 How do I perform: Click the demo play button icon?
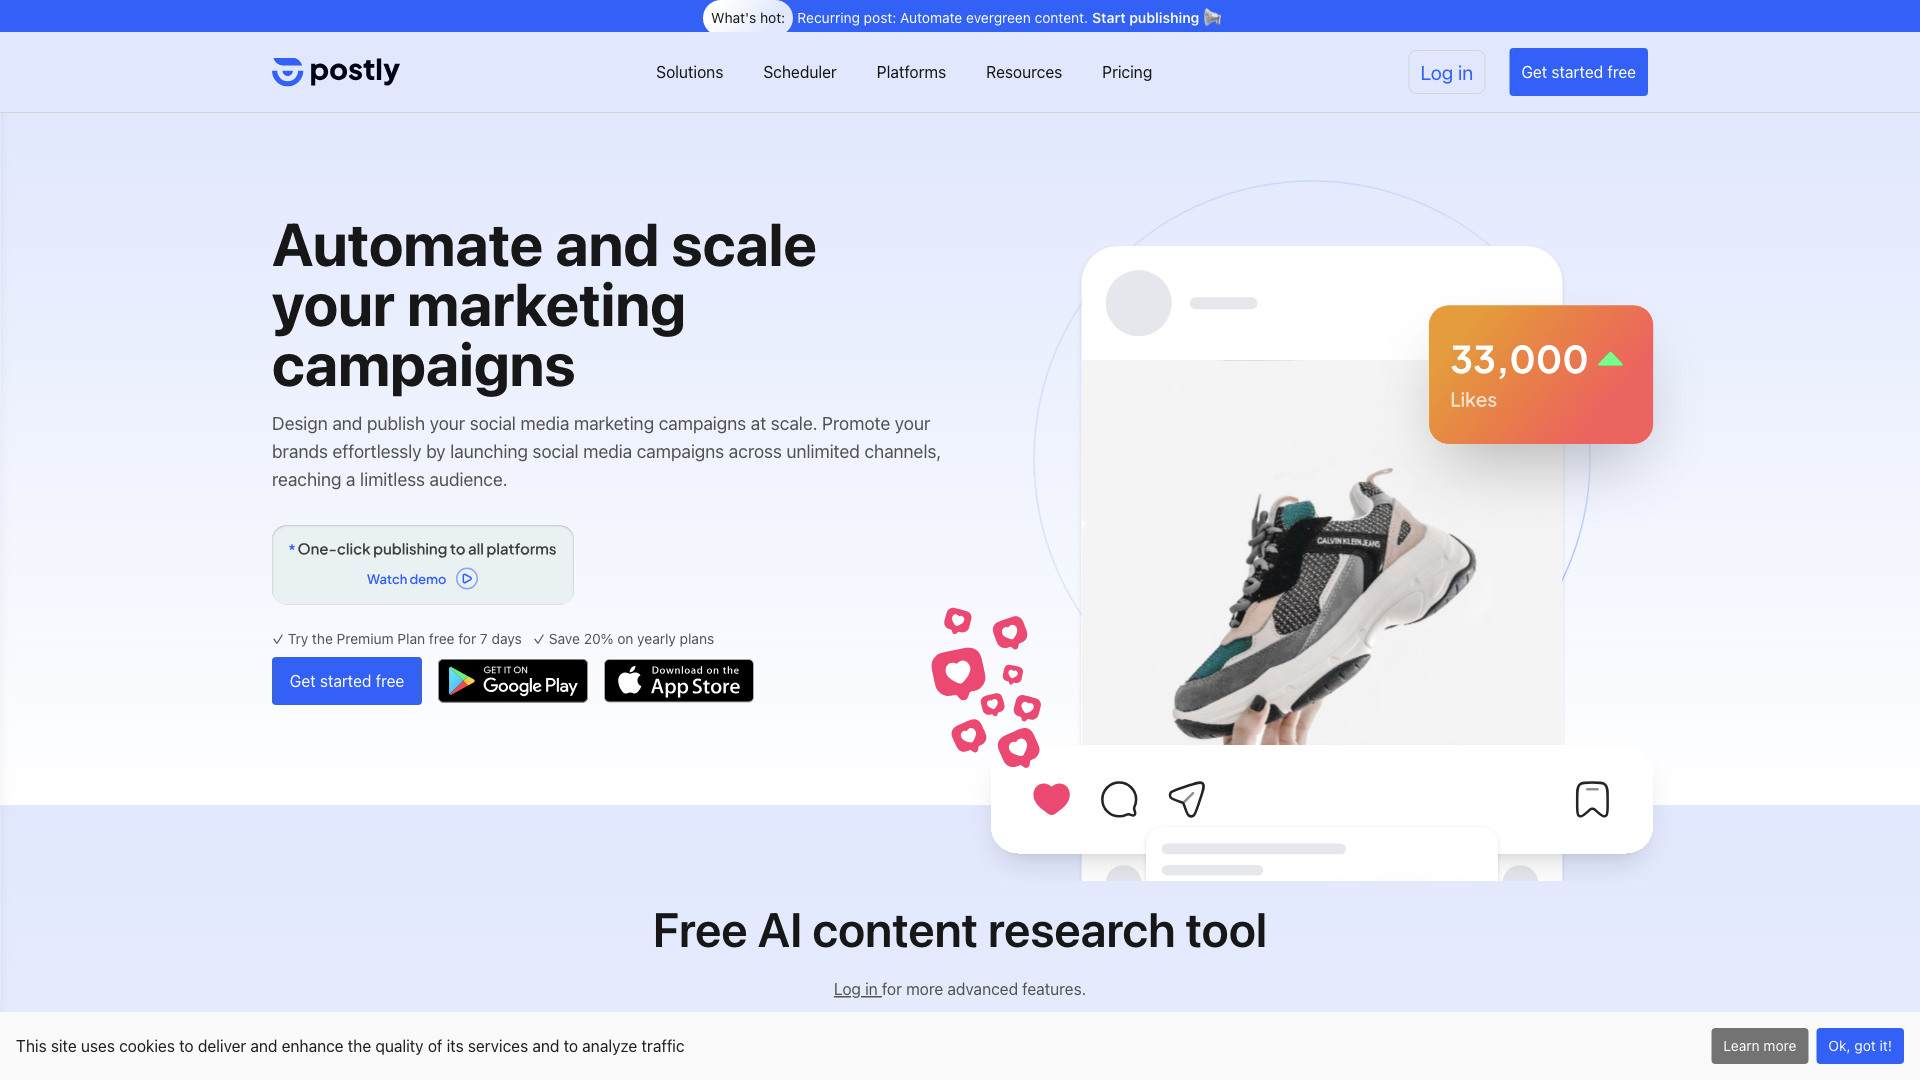[467, 579]
